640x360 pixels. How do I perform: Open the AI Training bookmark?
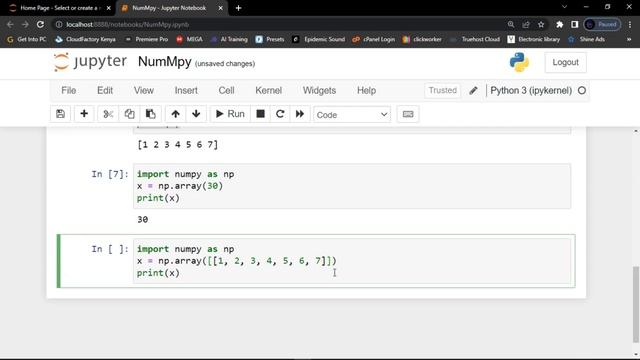[x=229, y=39]
